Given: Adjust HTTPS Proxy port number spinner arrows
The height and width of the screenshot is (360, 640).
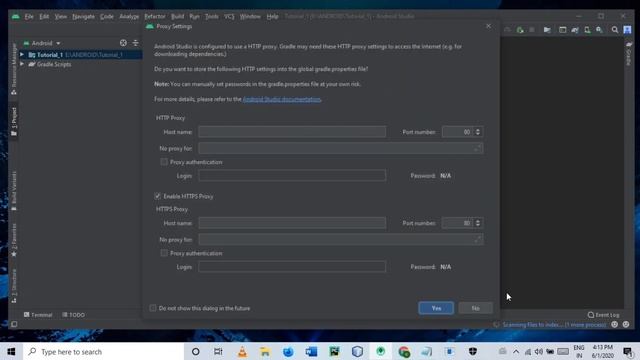Looking at the screenshot, I should tap(478, 223).
